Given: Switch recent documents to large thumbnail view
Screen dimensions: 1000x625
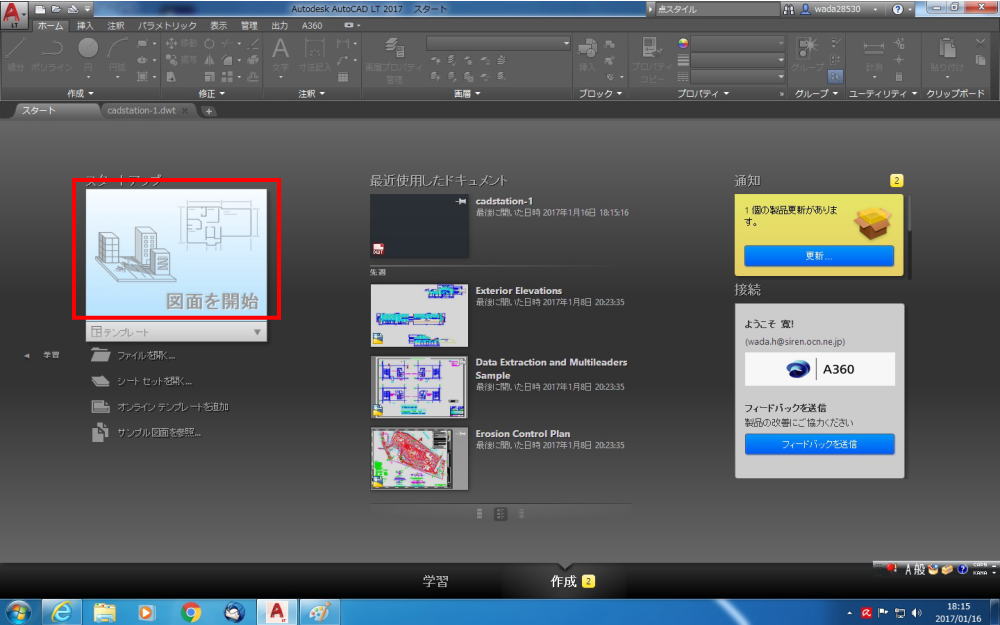Looking at the screenshot, I should [480, 513].
